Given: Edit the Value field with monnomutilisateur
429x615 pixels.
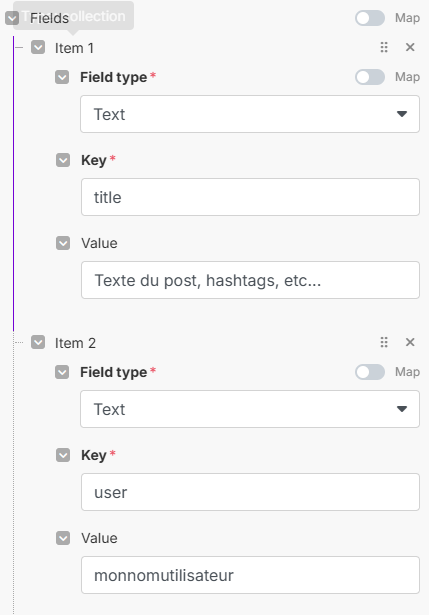Looking at the screenshot, I should tap(250, 575).
